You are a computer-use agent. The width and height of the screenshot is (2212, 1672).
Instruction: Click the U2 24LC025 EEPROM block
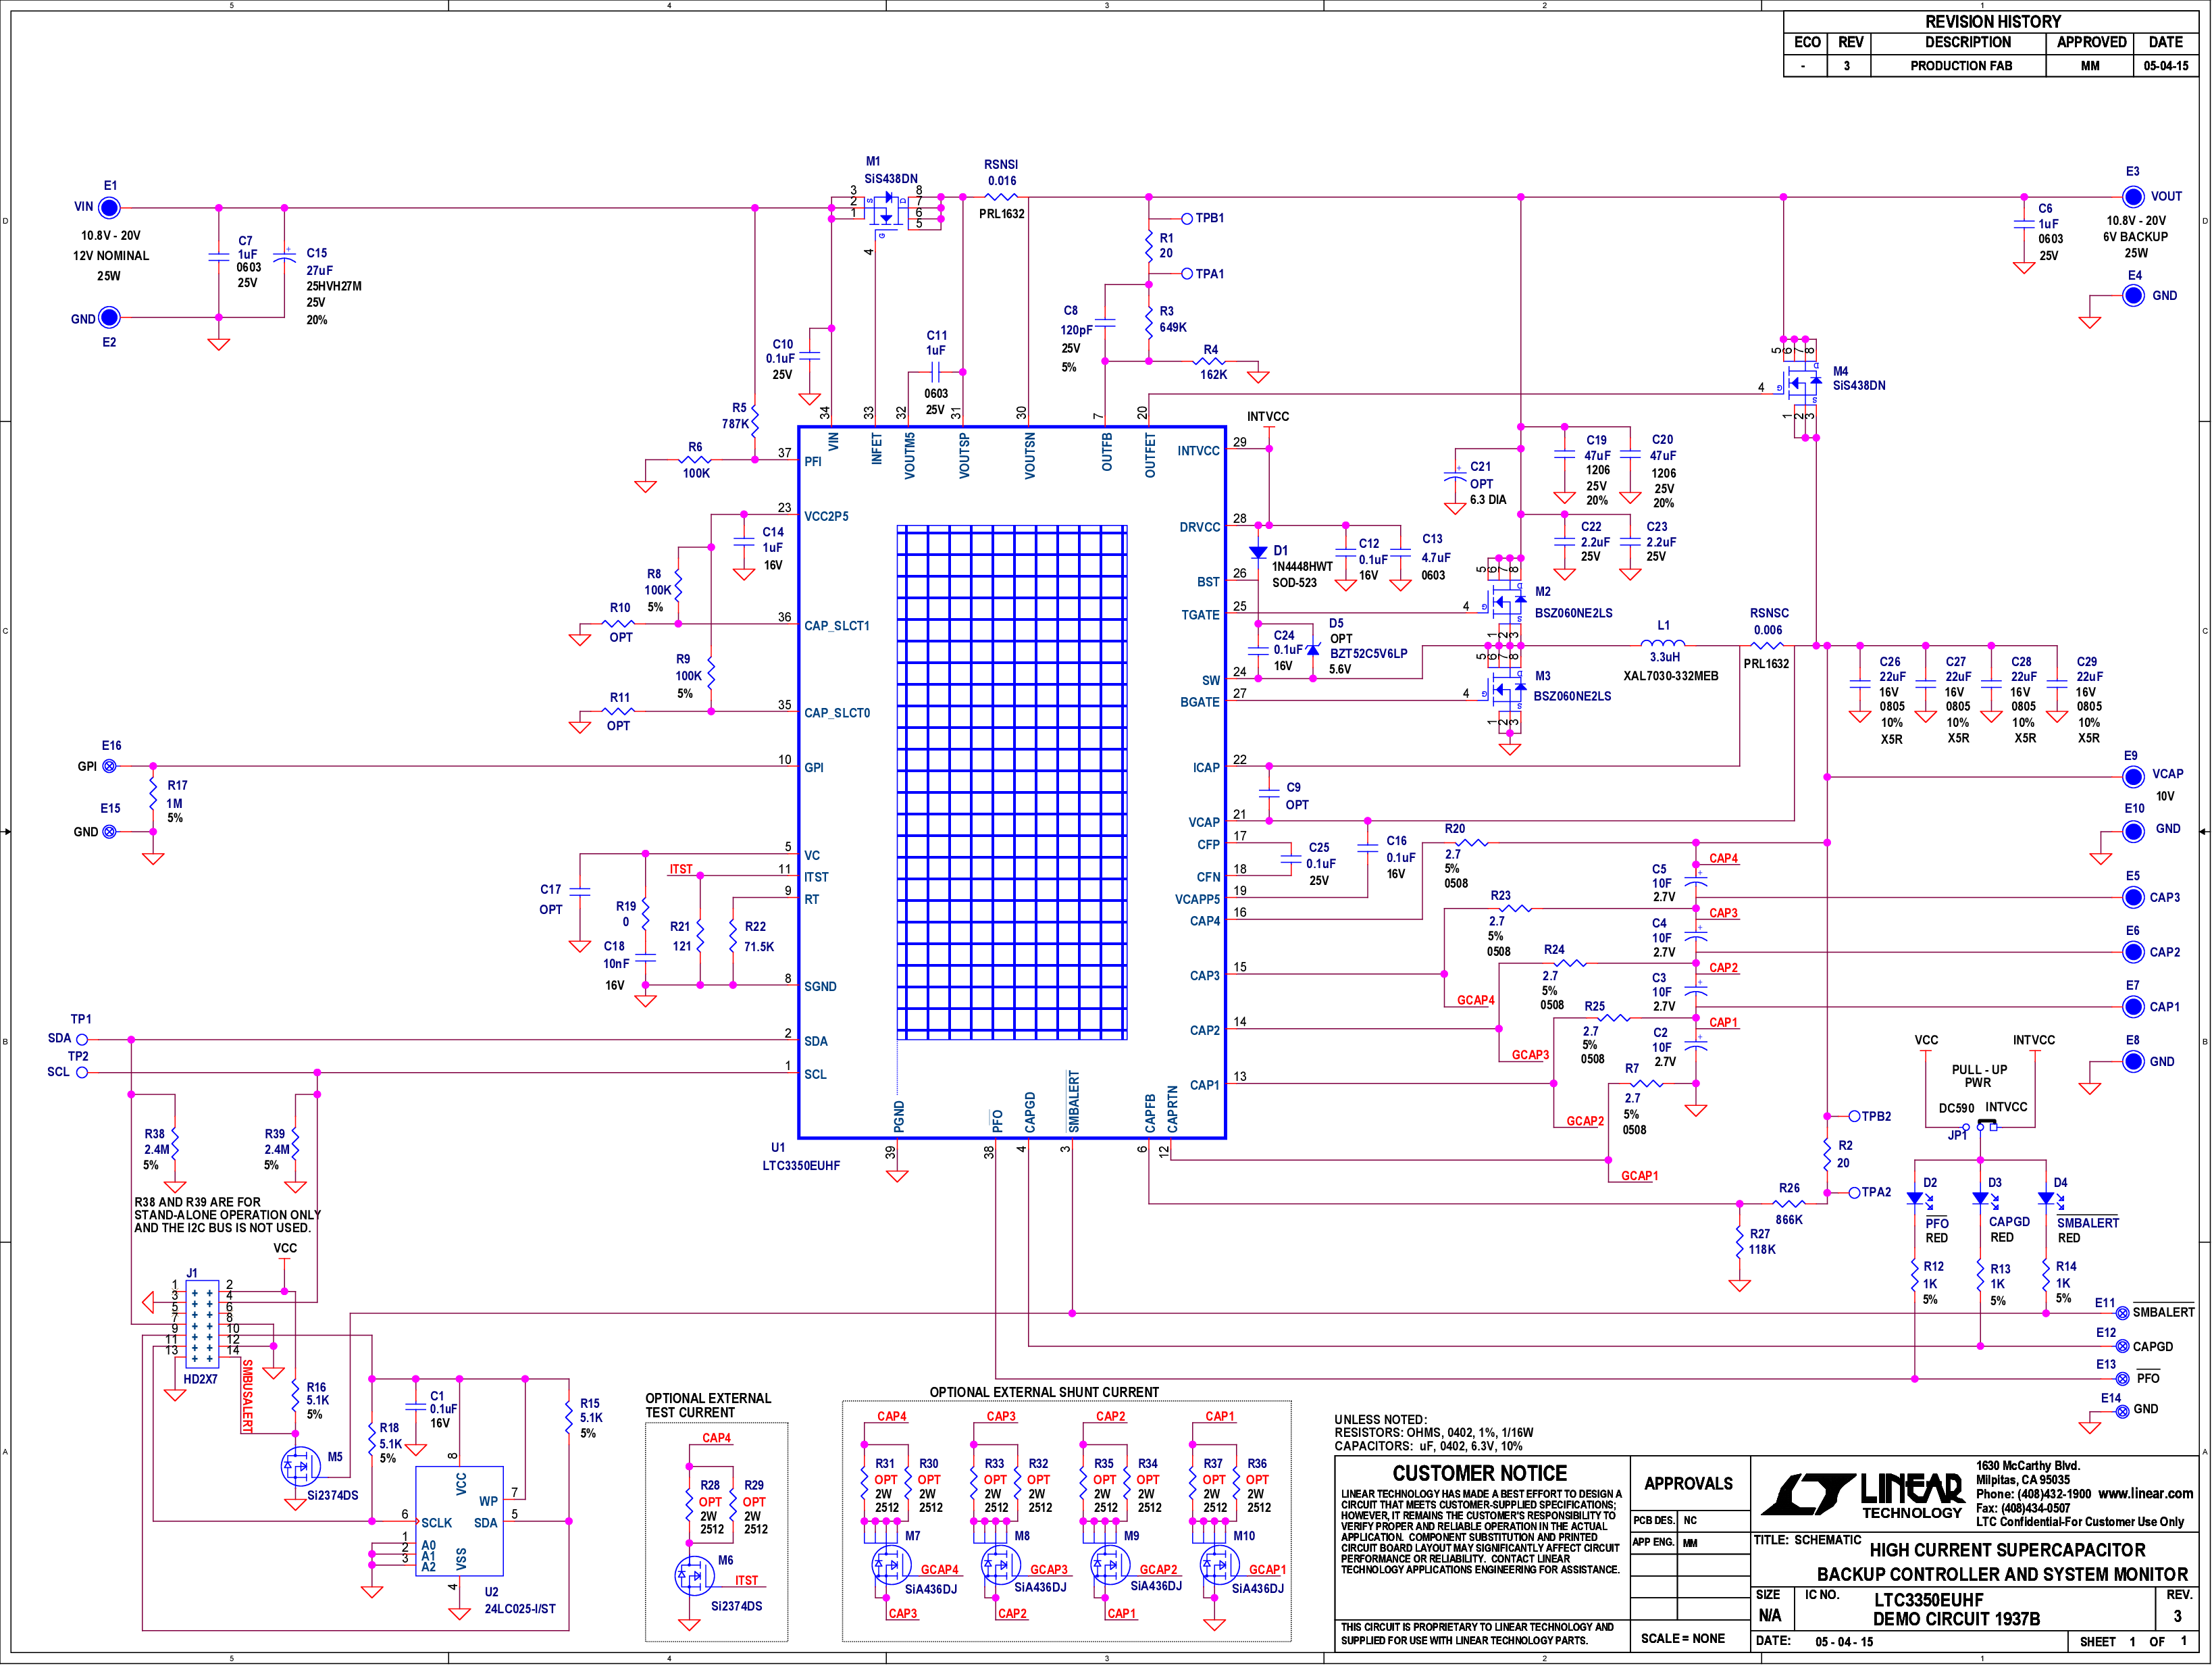[x=459, y=1521]
